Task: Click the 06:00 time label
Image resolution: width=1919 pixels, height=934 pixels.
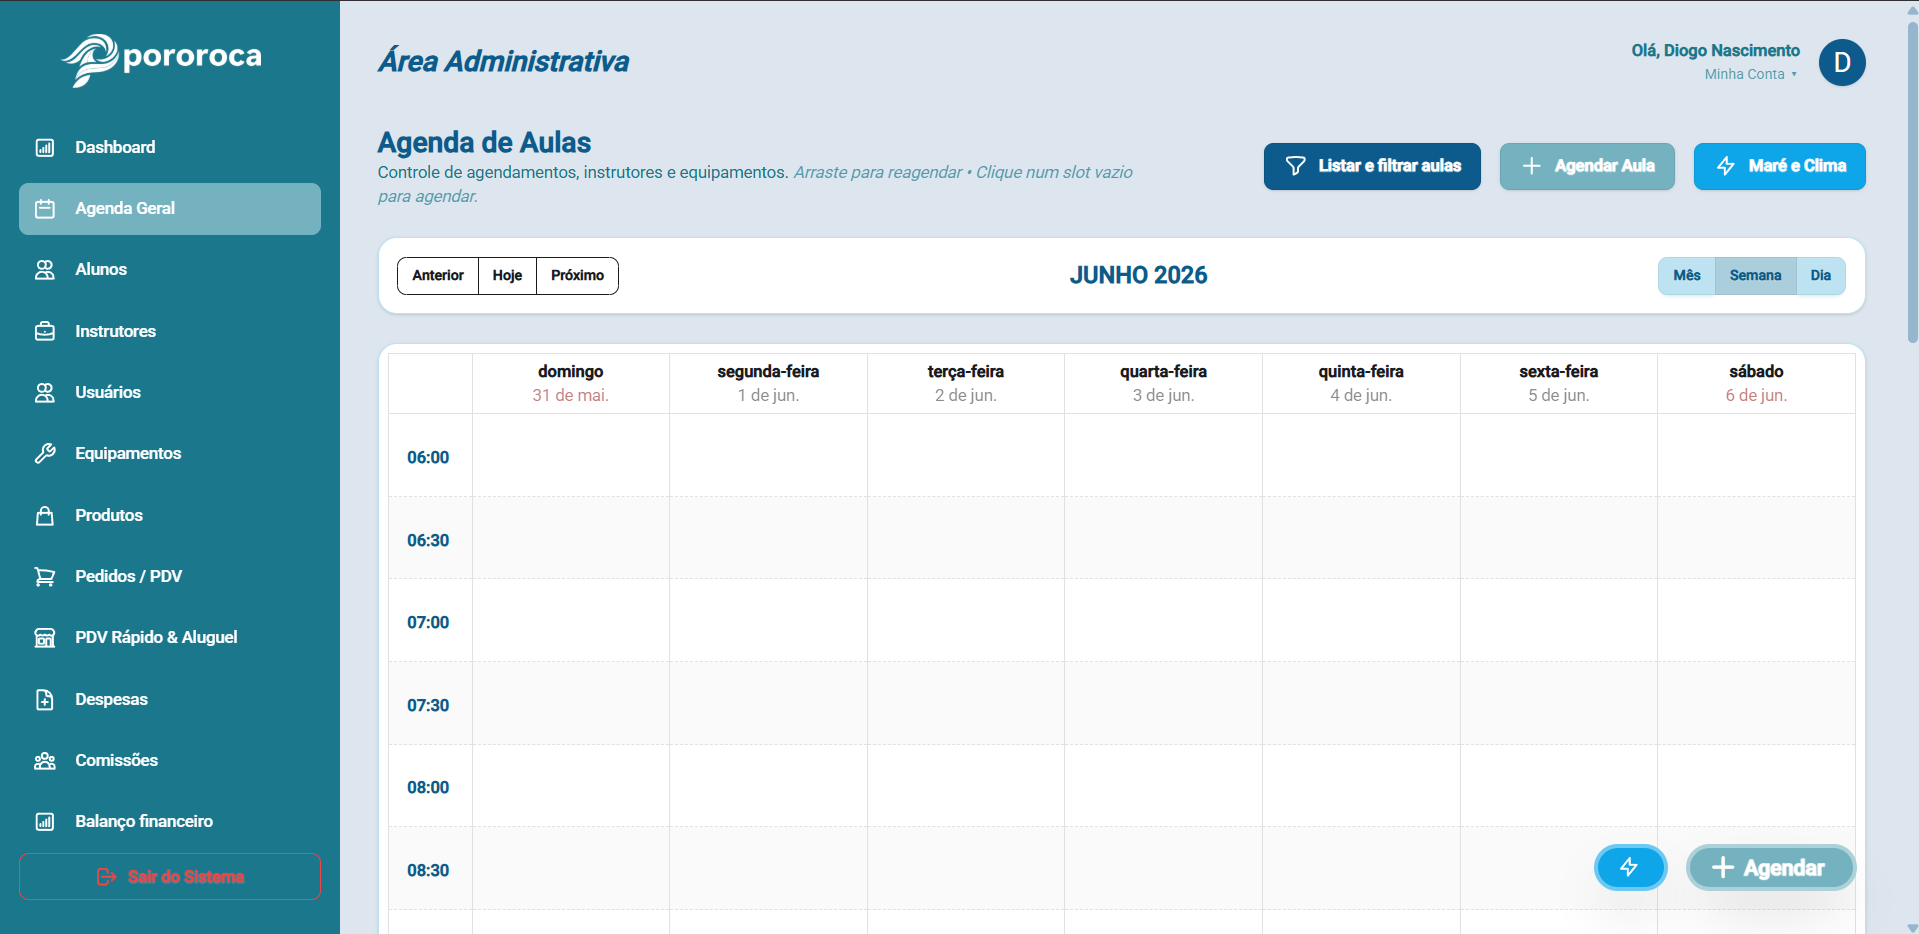Action: click(428, 458)
